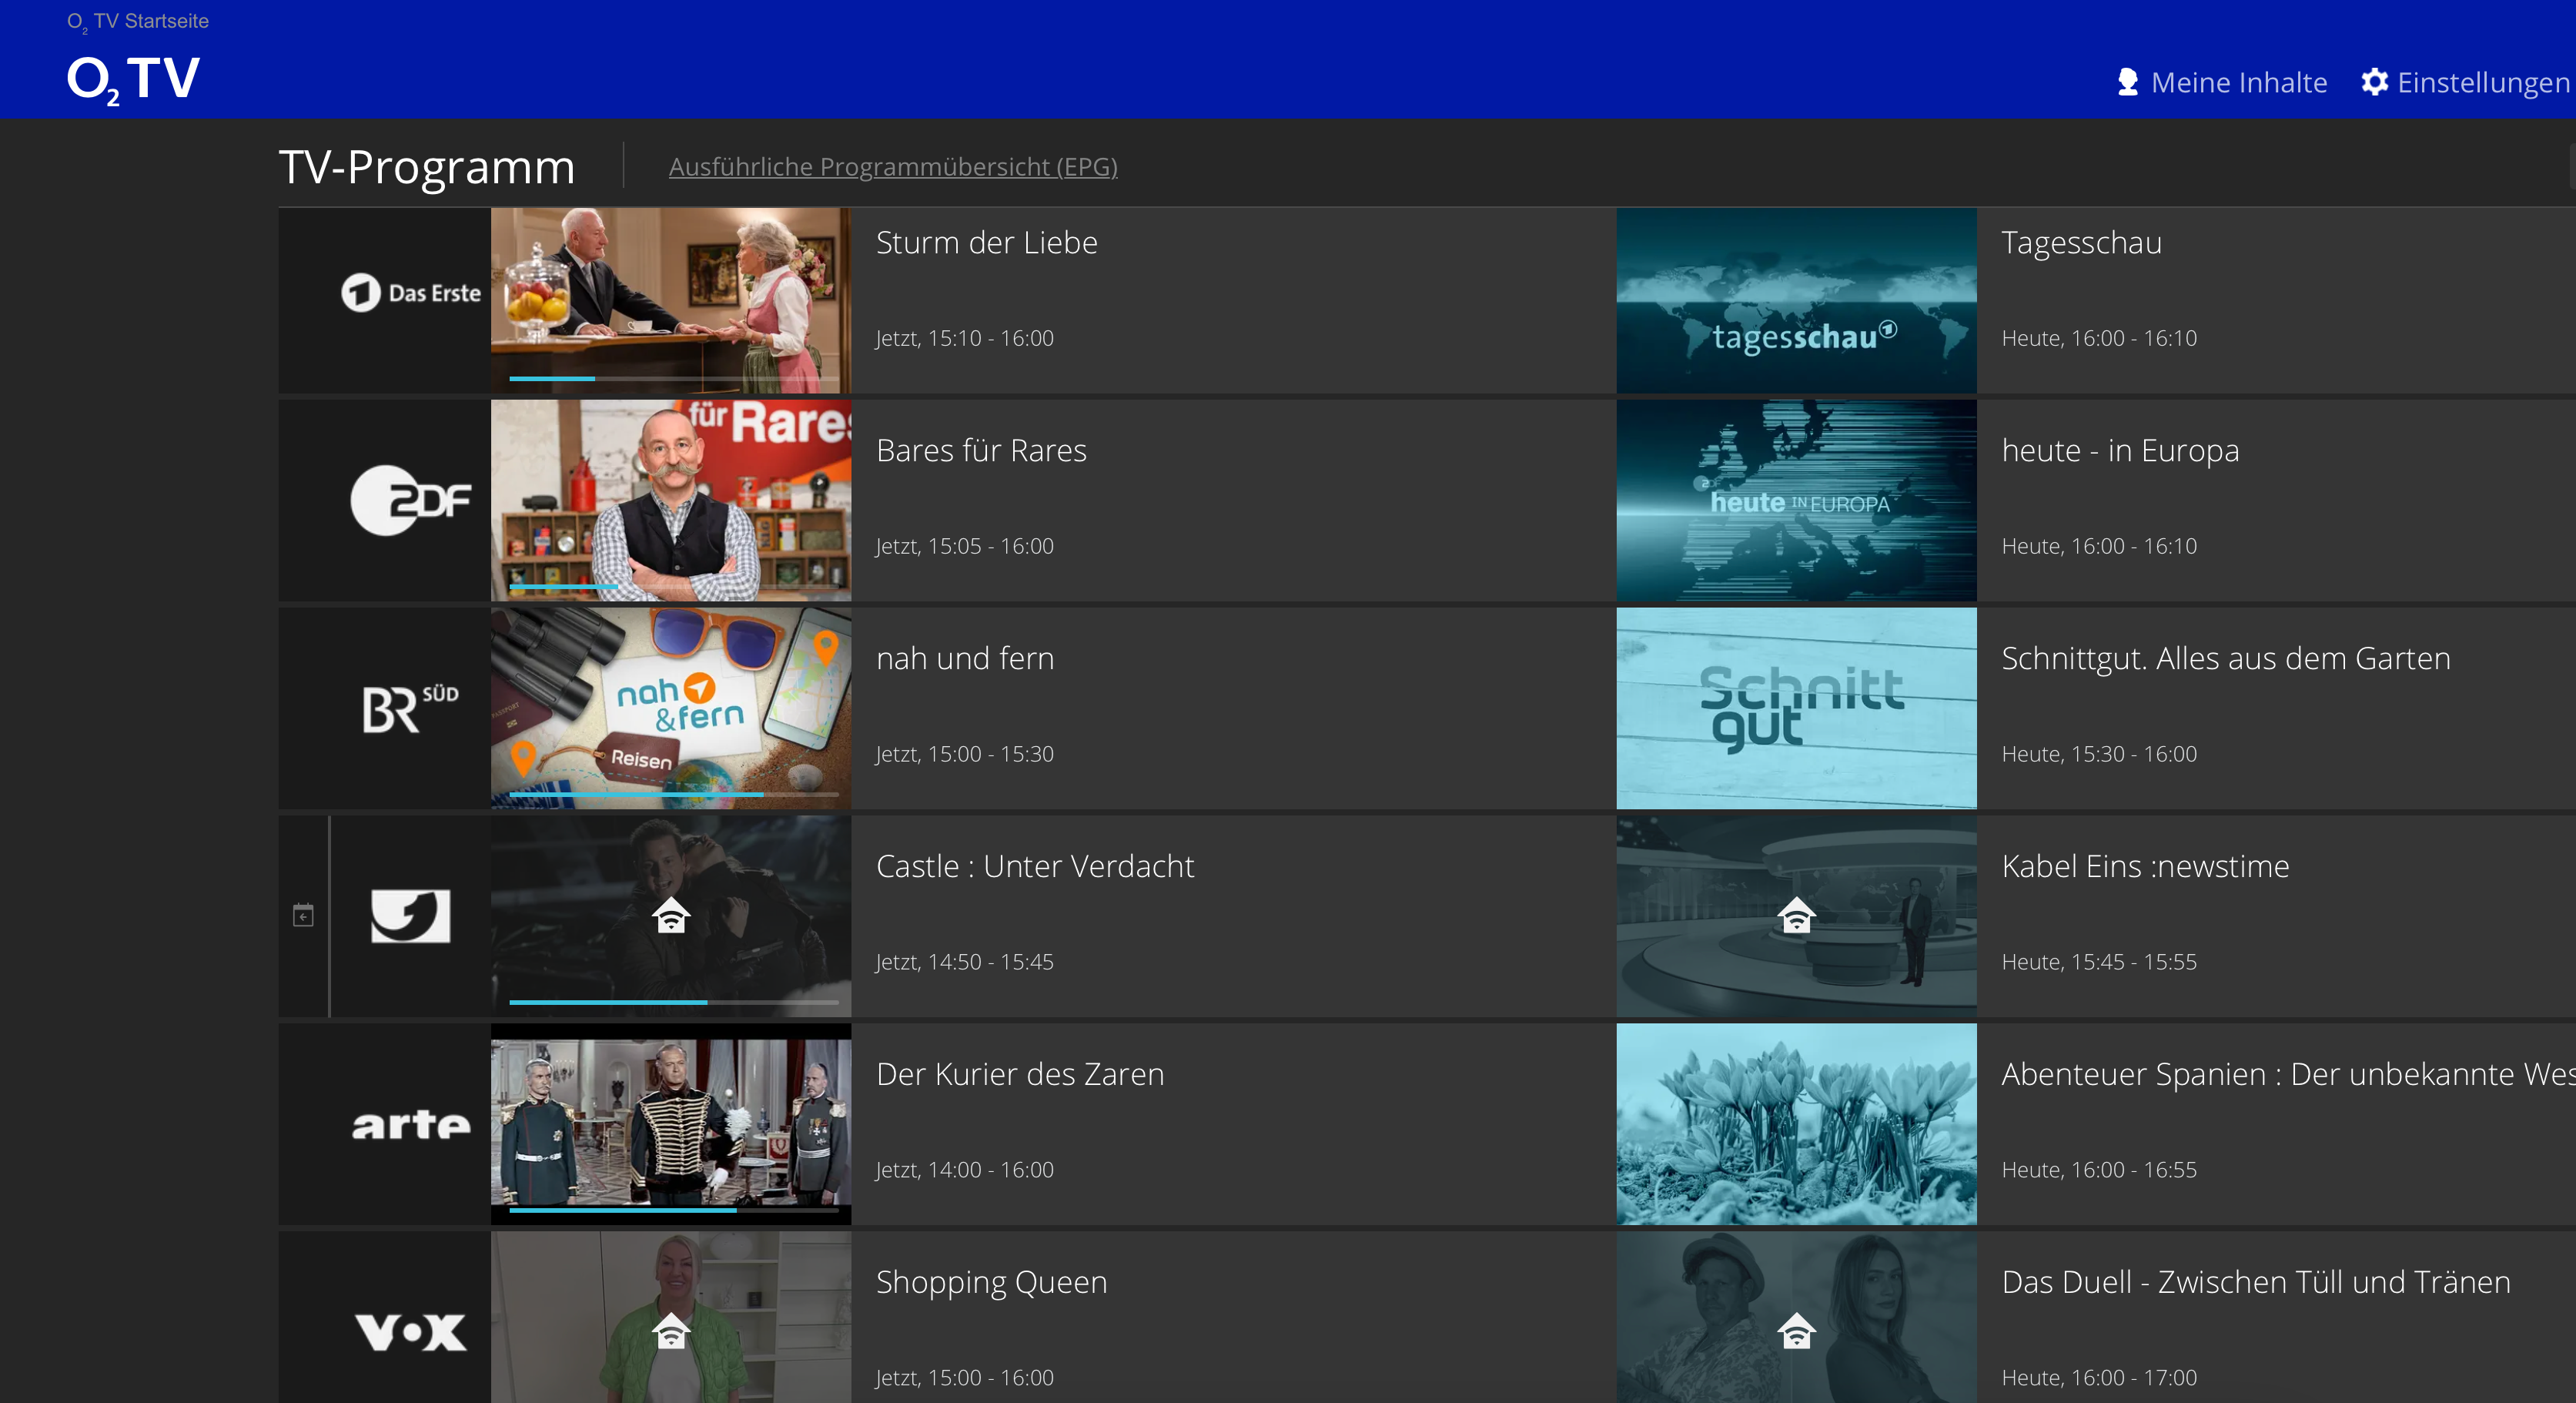Click time text 'Jetzt, 14:50 - 15:45'
Image resolution: width=2576 pixels, height=1403 pixels.
(965, 963)
